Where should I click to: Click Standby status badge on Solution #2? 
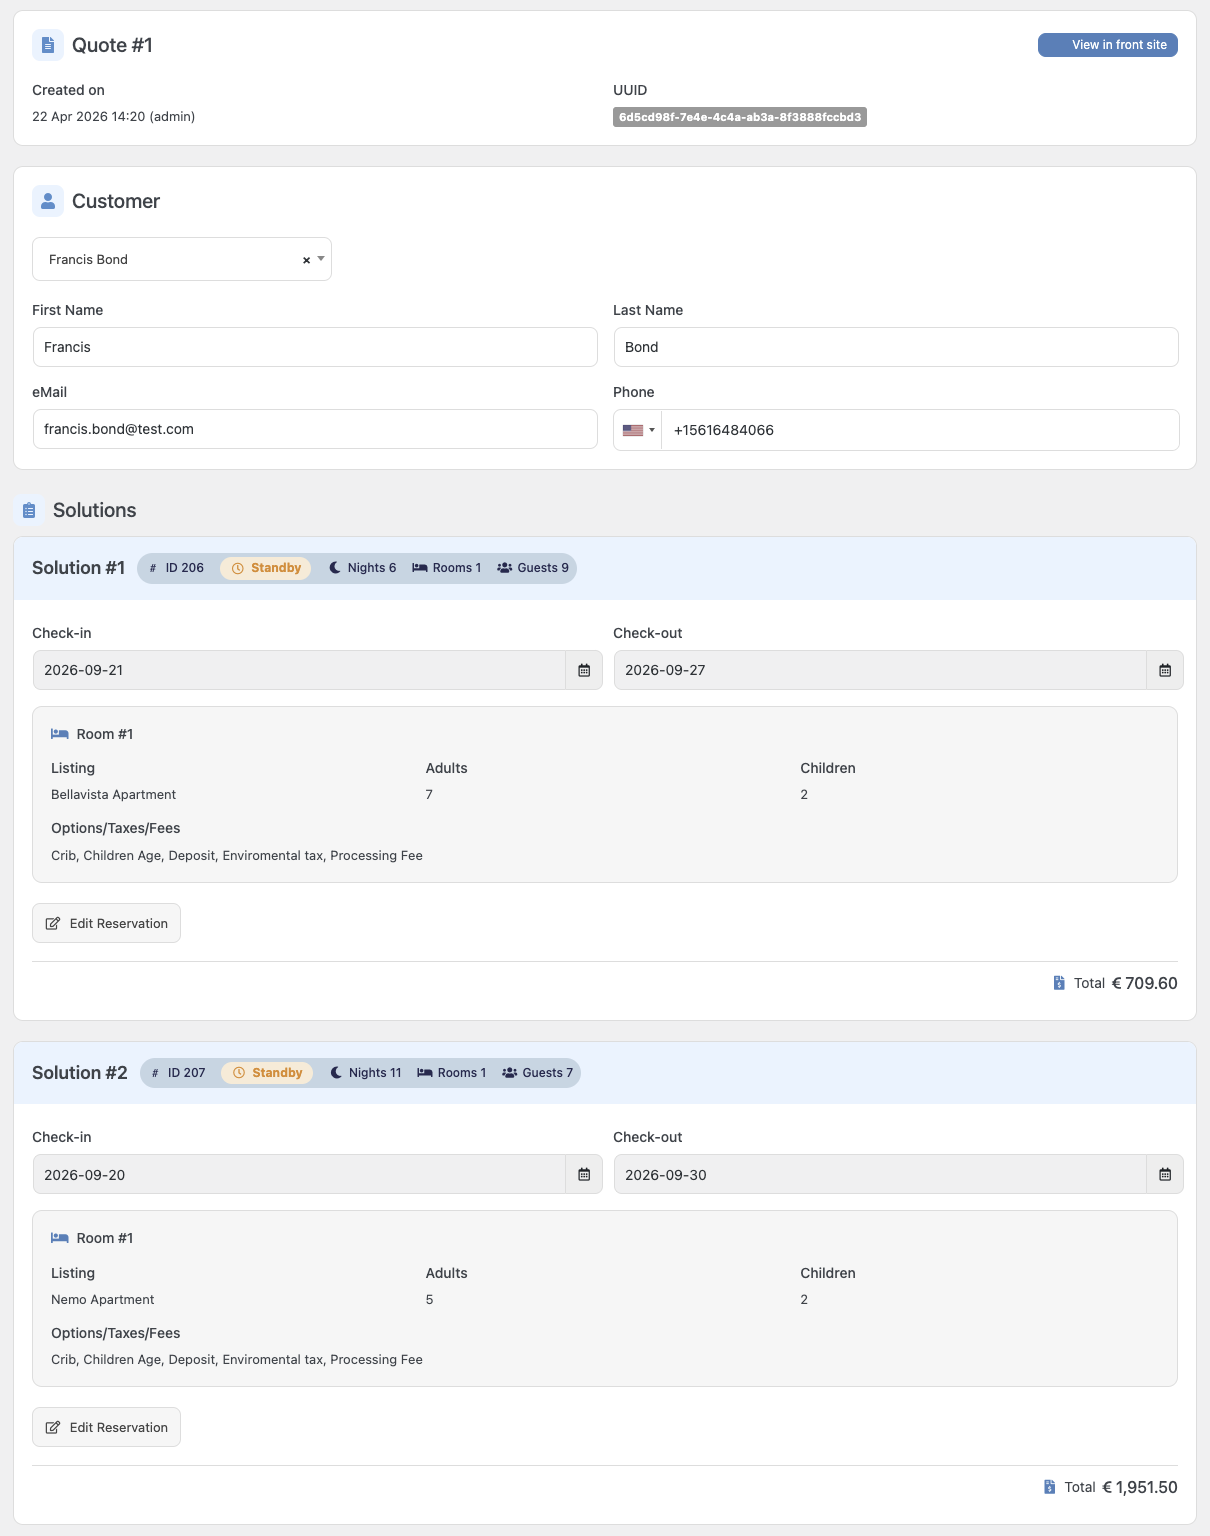coord(268,1073)
